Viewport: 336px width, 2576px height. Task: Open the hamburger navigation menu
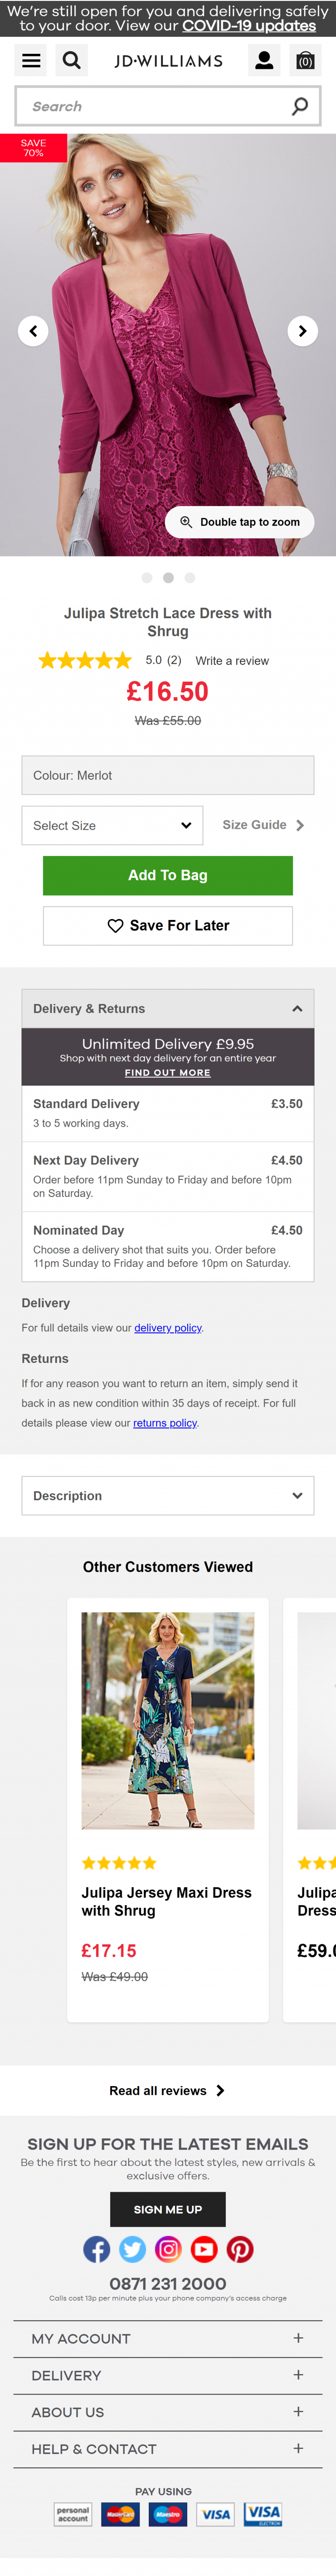click(x=32, y=61)
